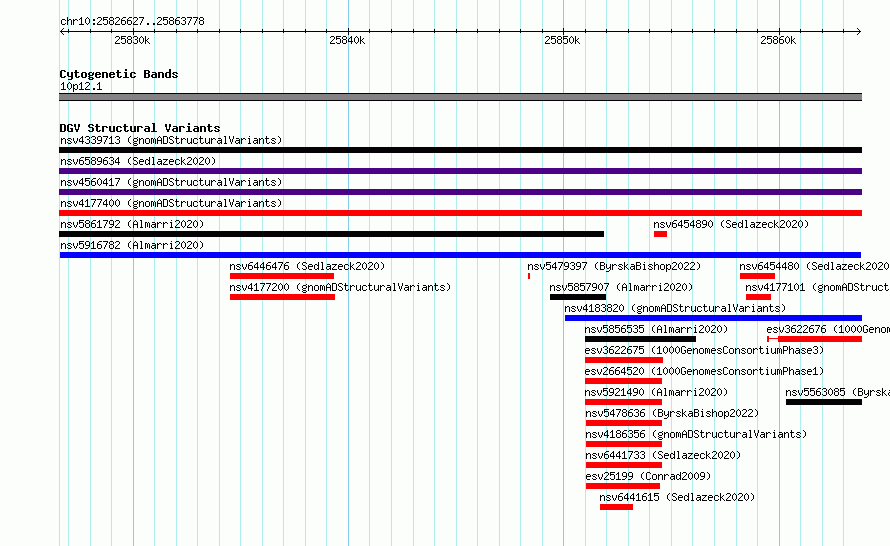Click the DGV Structural Variants track title

(x=140, y=128)
